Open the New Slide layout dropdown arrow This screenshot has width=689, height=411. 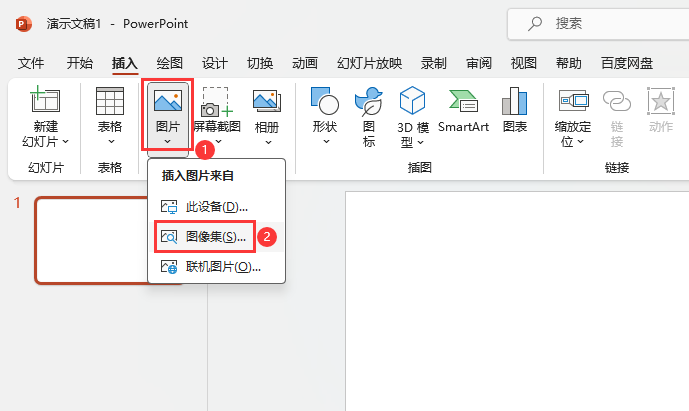[65, 142]
